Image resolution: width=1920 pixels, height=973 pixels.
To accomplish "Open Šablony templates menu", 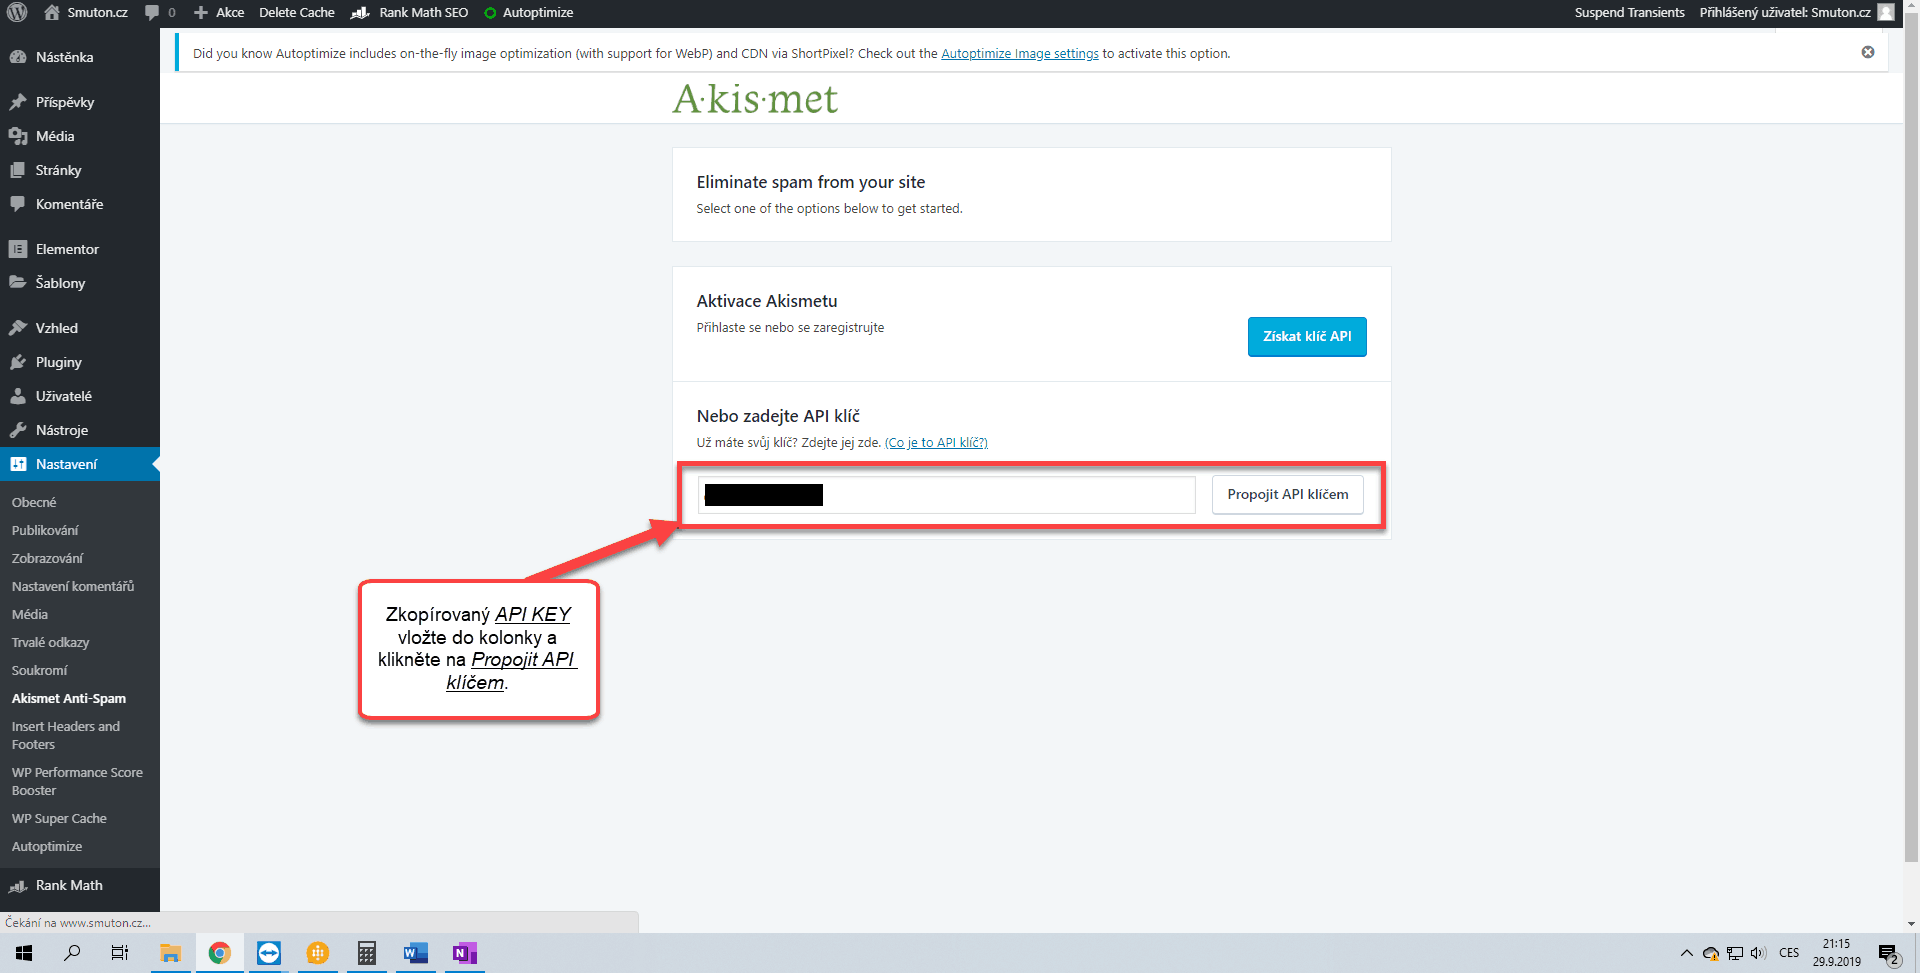I will point(80,283).
